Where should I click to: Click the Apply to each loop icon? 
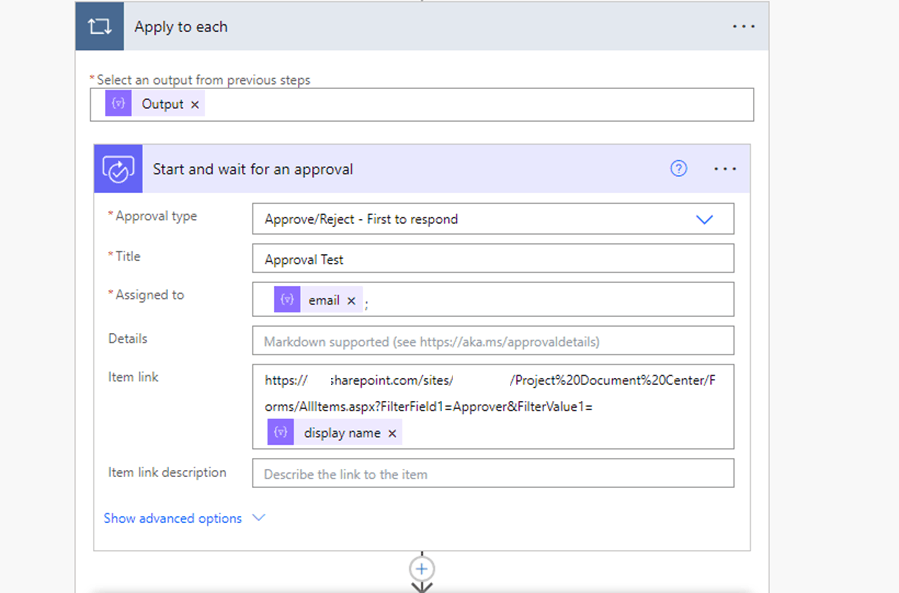click(100, 26)
